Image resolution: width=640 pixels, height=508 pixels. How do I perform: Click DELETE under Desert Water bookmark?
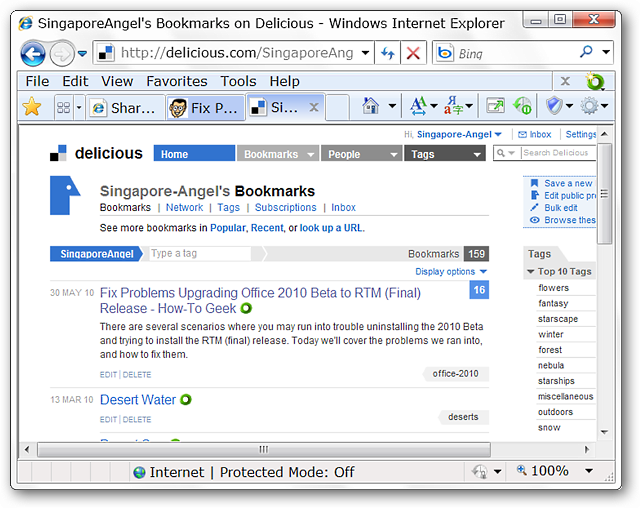(137, 419)
